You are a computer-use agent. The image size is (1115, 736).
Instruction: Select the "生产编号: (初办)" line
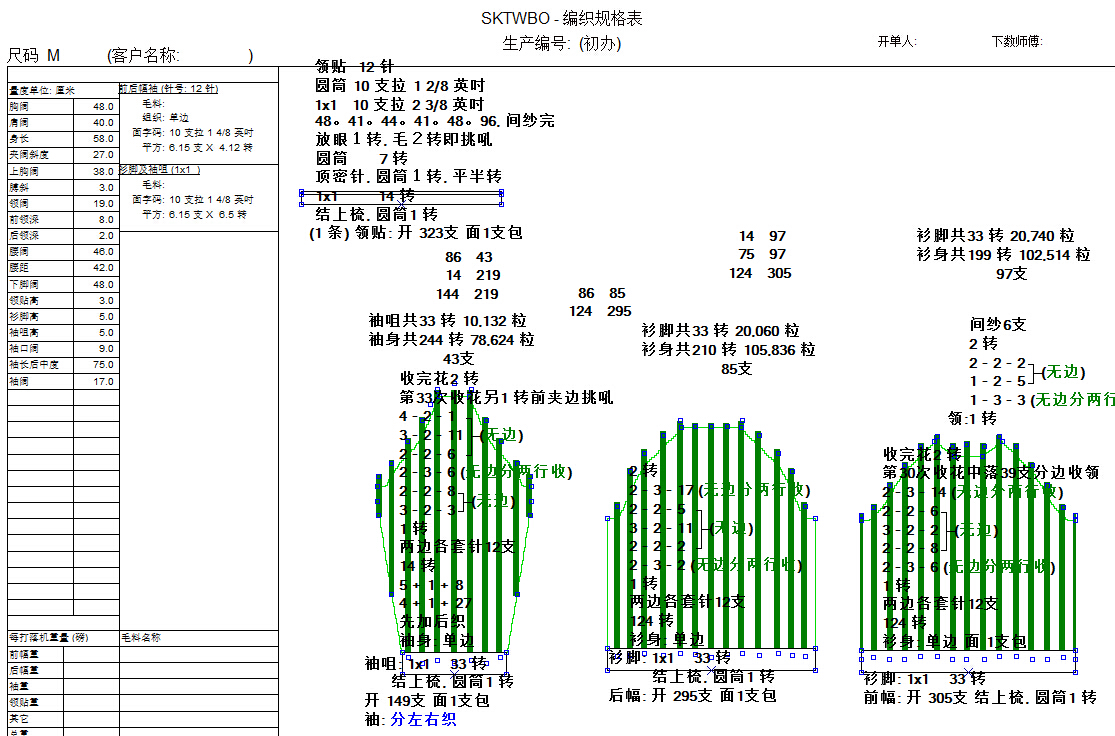(562, 43)
